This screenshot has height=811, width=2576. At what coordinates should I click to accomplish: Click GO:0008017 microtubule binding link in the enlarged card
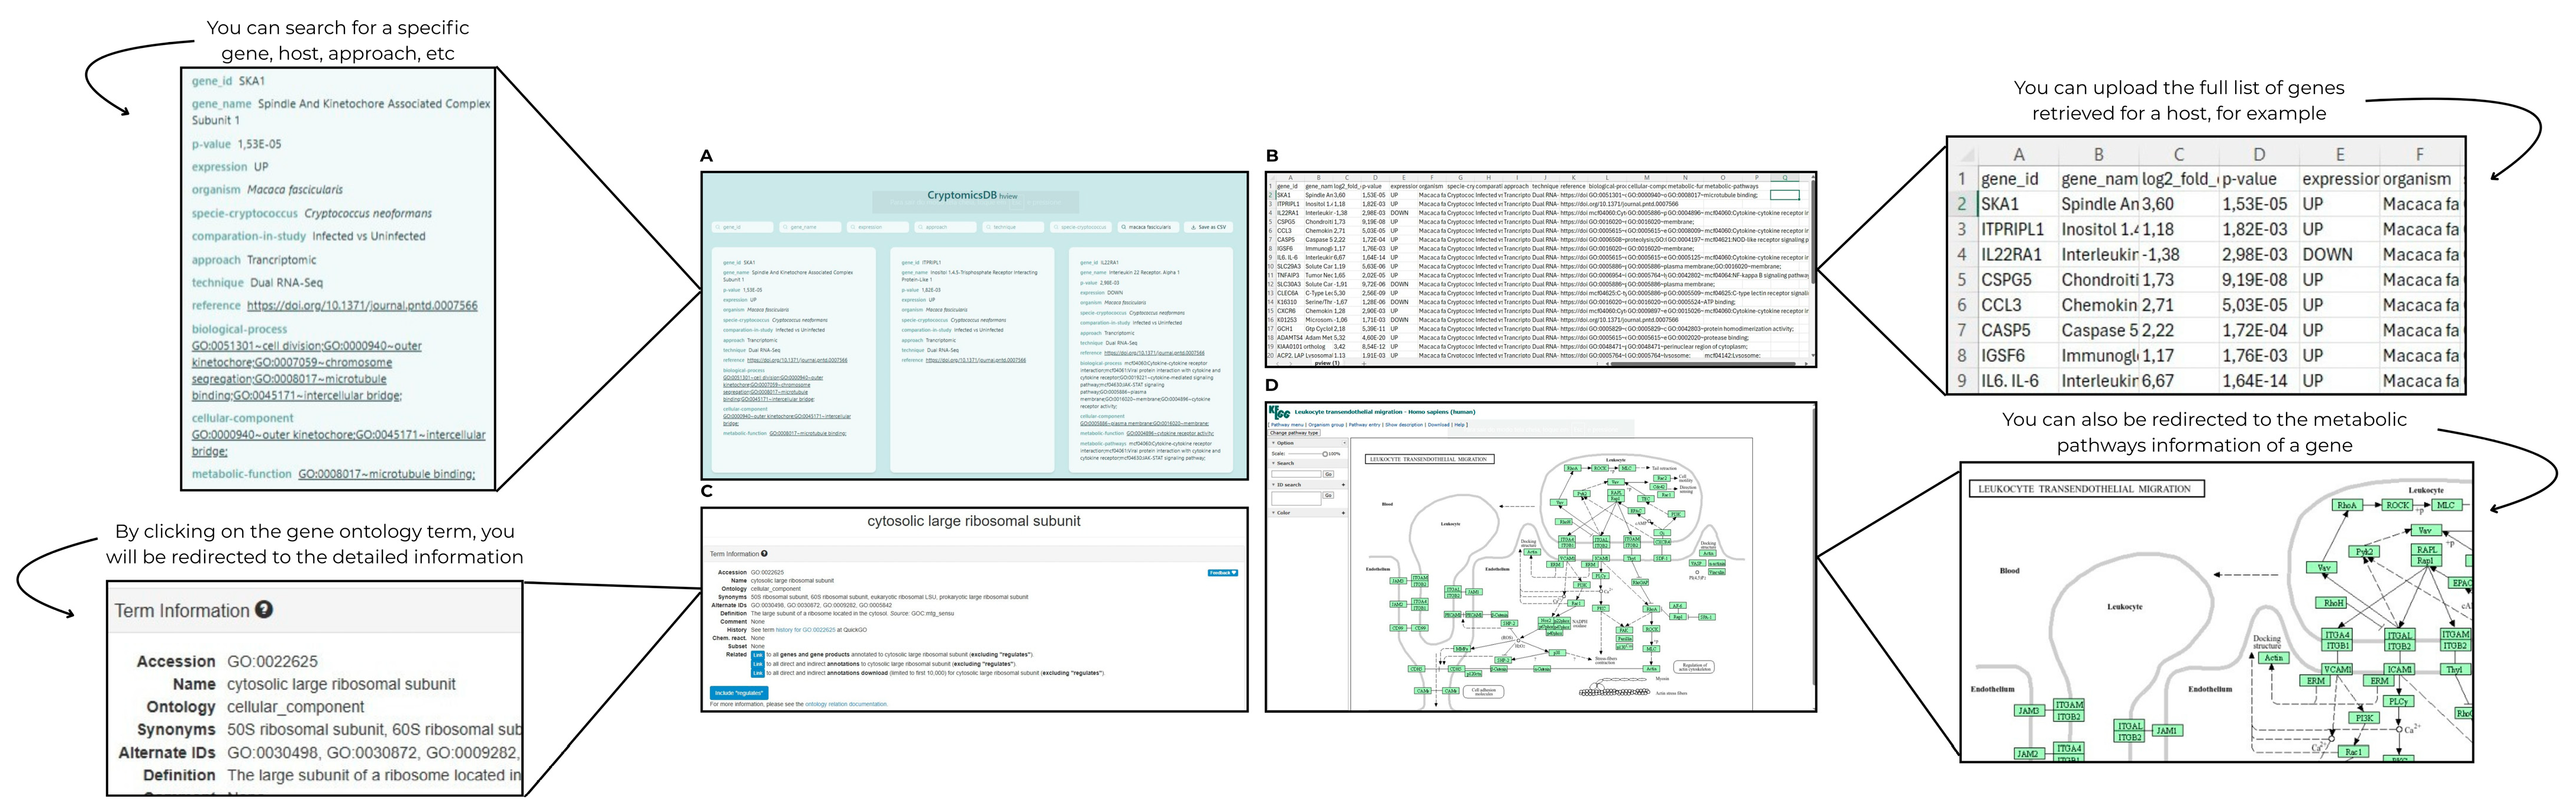[x=387, y=474]
